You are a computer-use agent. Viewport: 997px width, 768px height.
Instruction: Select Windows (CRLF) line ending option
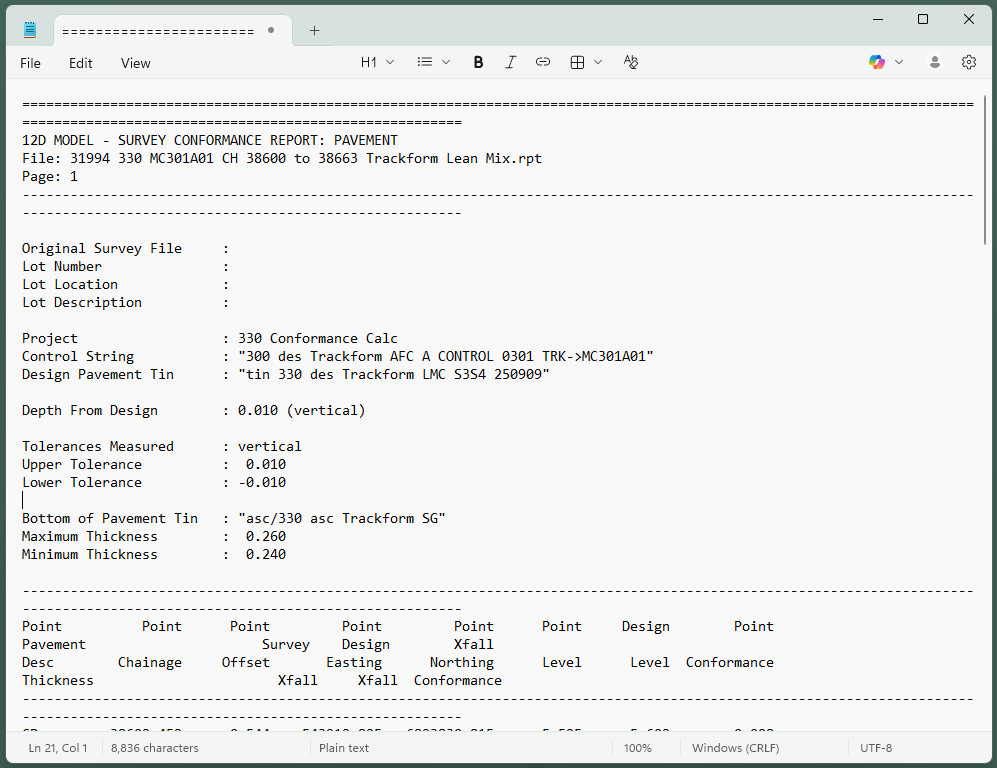735,748
